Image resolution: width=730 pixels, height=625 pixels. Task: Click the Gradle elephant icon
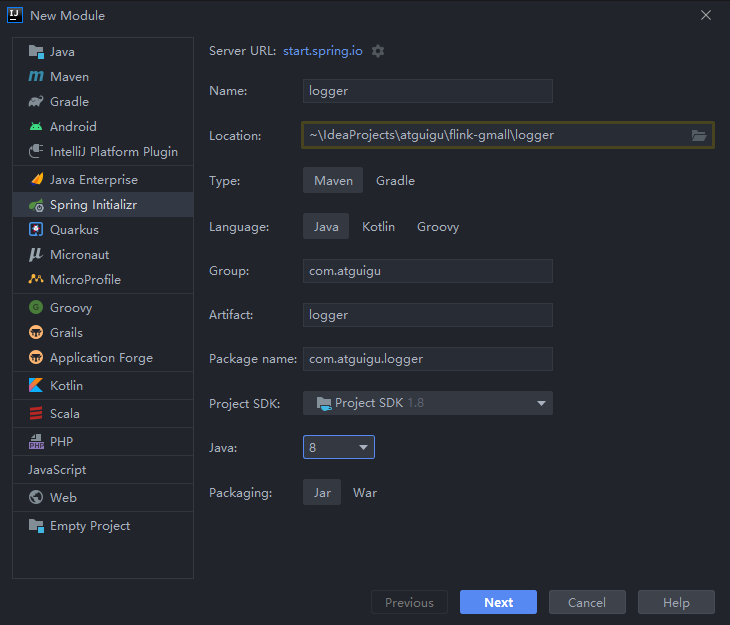[36, 102]
